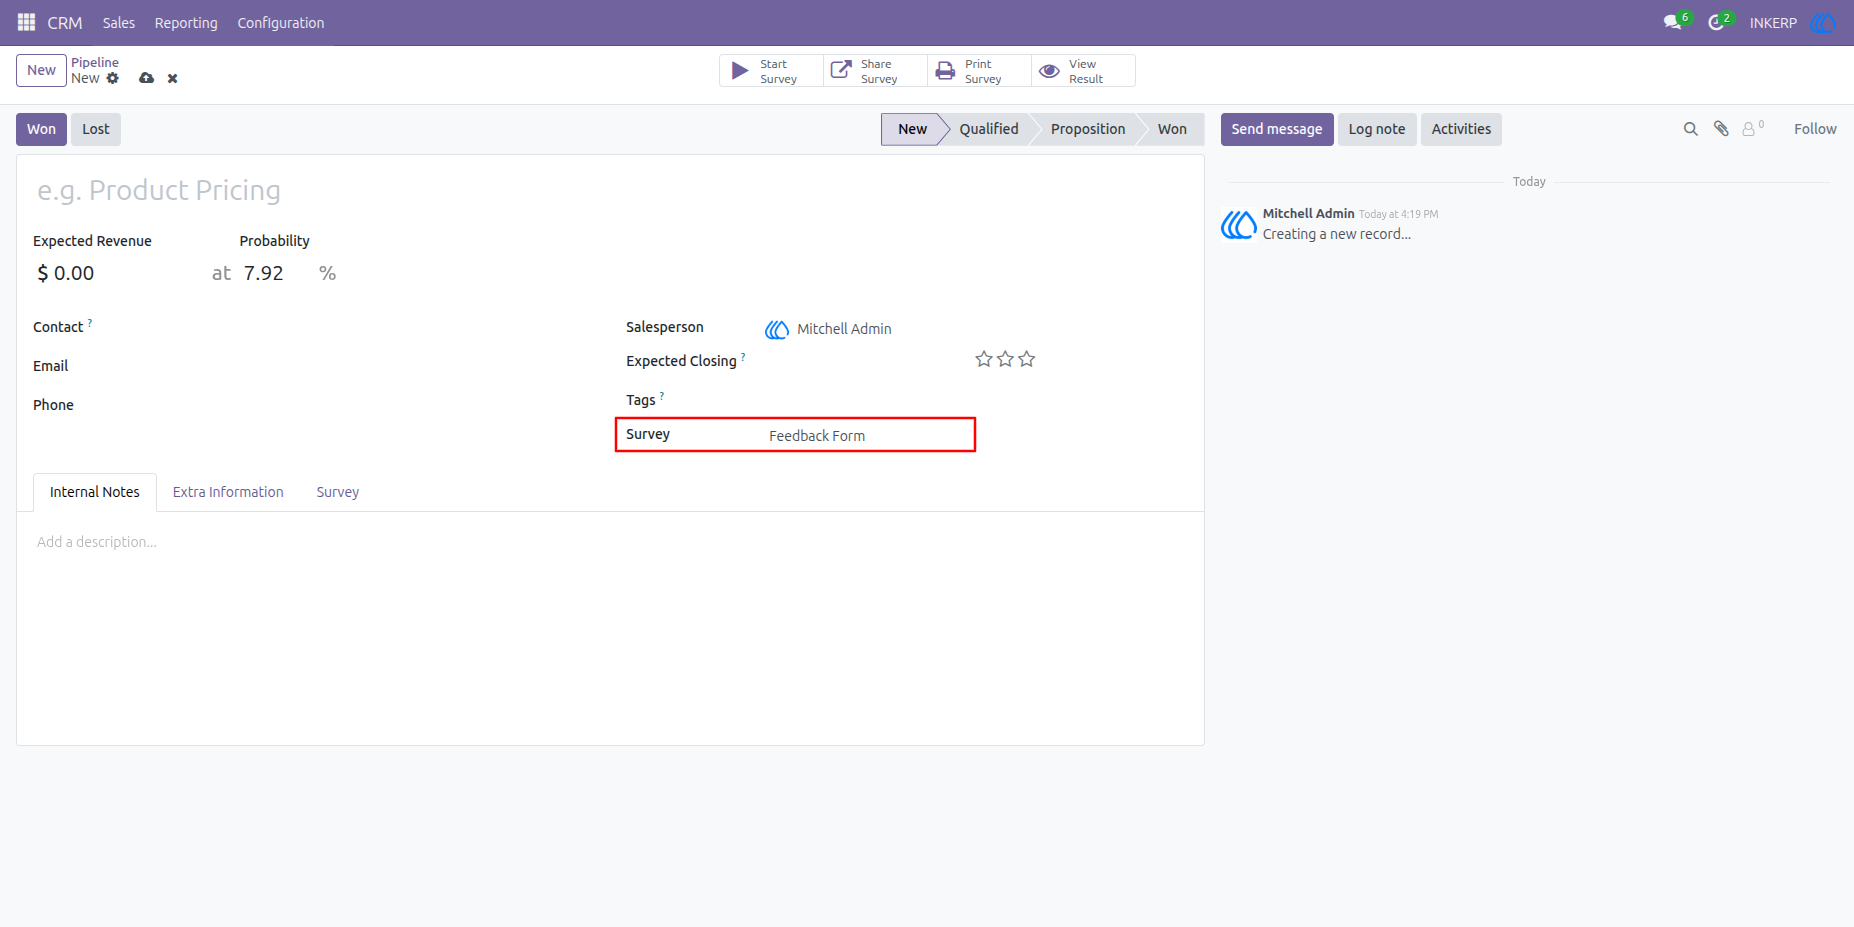Viewport: 1854px width, 927px height.
Task: Click the chatter search magnifier icon
Action: (x=1691, y=129)
